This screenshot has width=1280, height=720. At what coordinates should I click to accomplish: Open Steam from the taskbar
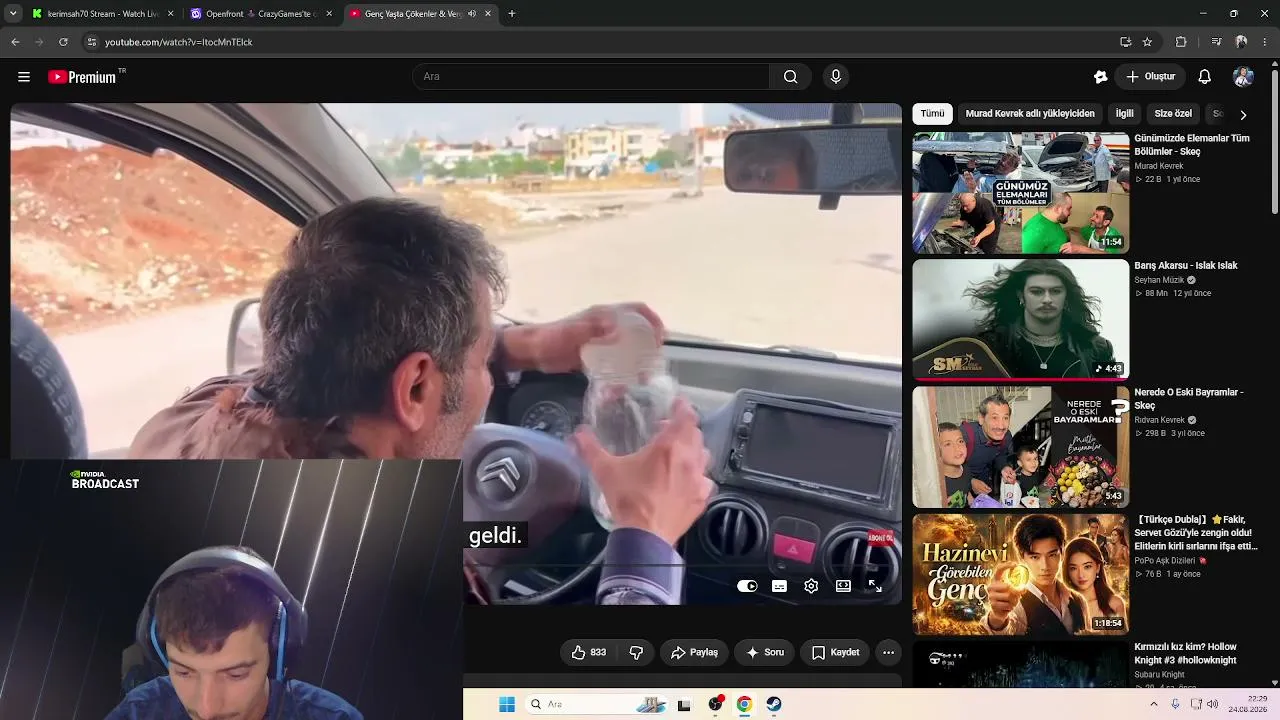pyautogui.click(x=774, y=704)
